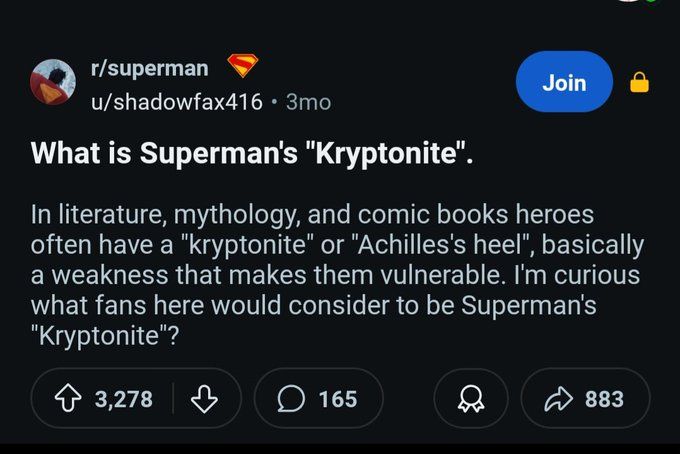
Task: Open the post title What is Superman's "Kryptonite"
Action: tap(252, 153)
